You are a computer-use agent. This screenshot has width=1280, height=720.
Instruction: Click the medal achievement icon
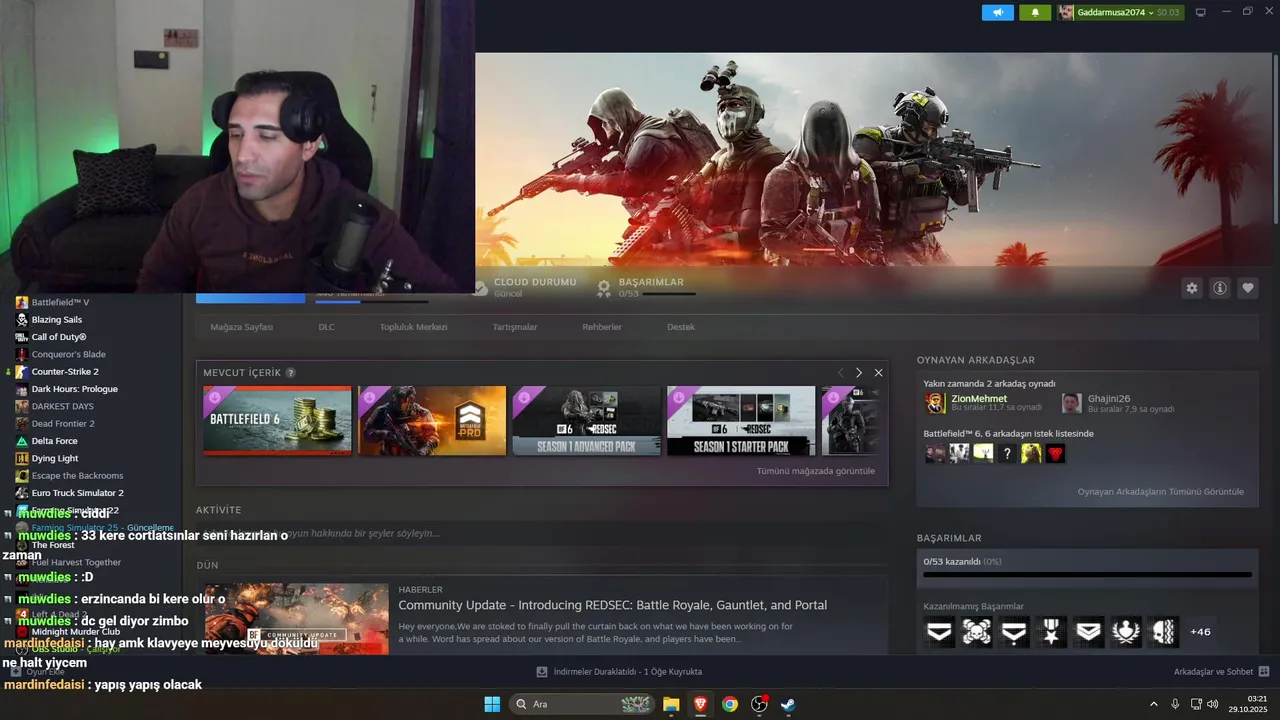point(1051,632)
